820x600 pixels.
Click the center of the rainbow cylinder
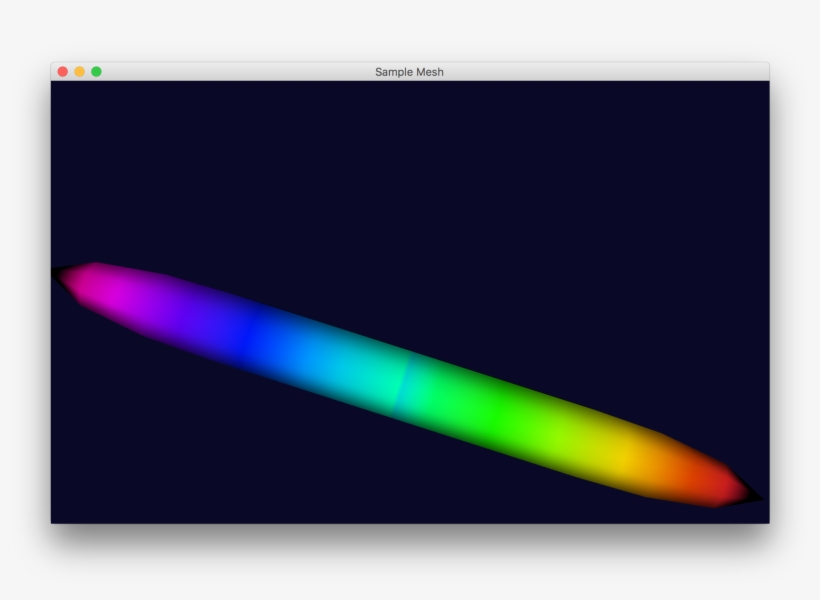click(405, 385)
